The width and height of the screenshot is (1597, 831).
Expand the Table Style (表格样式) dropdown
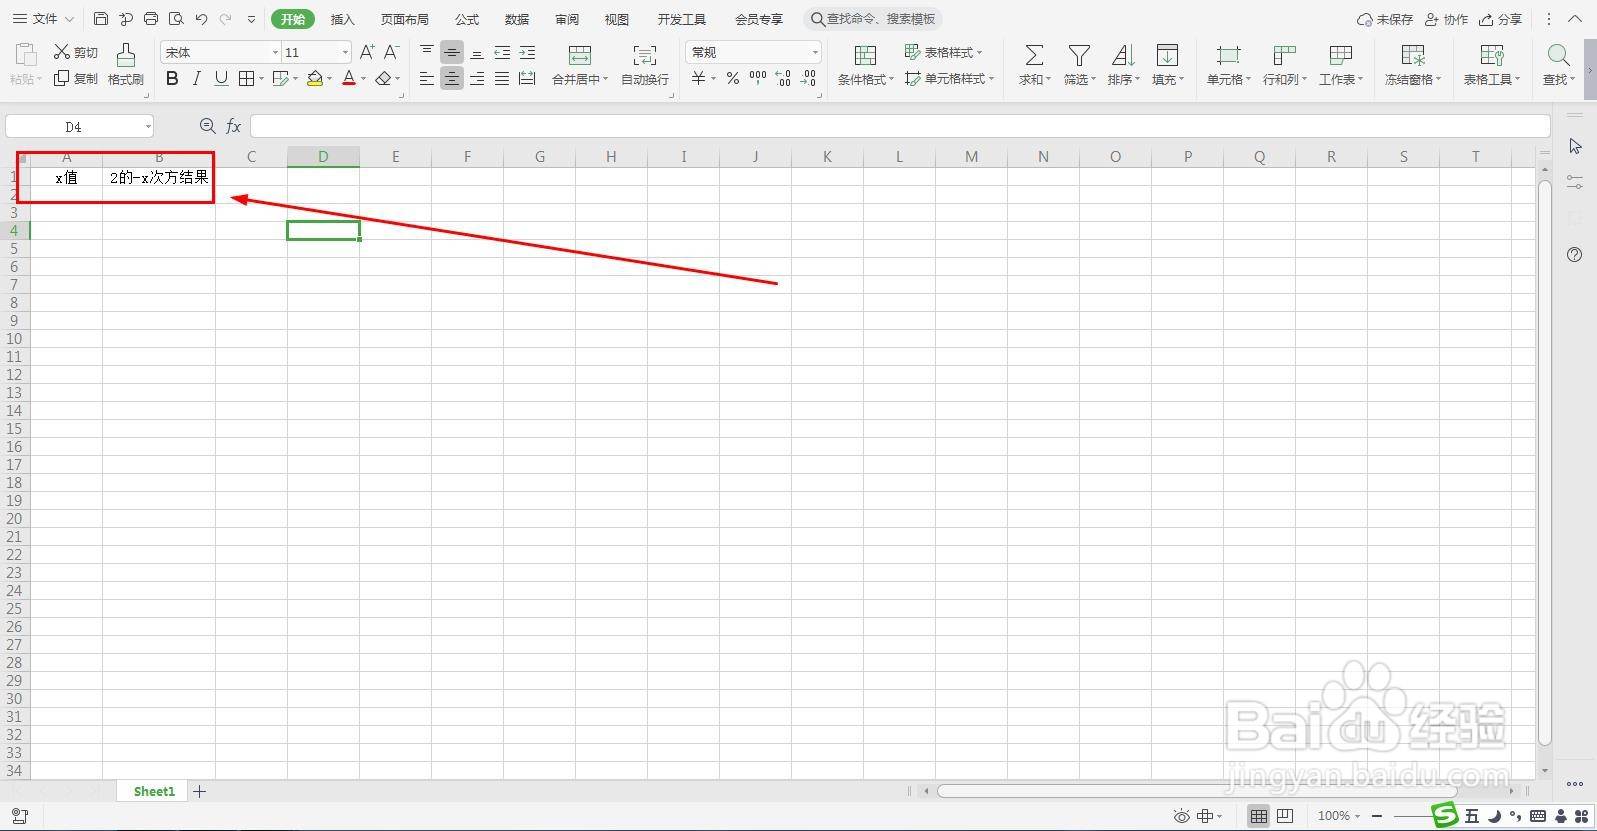point(979,52)
